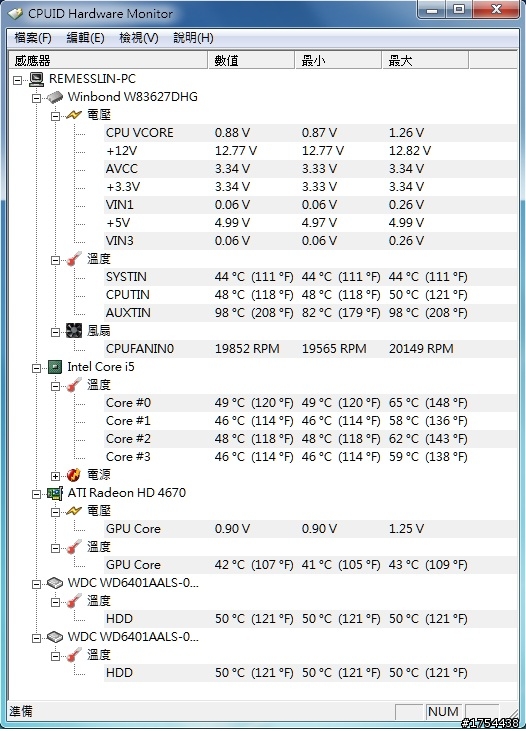Screen dimensions: 526x731
Task: Collapse the temperature group under Winbond
Action: pyautogui.click(x=55, y=260)
